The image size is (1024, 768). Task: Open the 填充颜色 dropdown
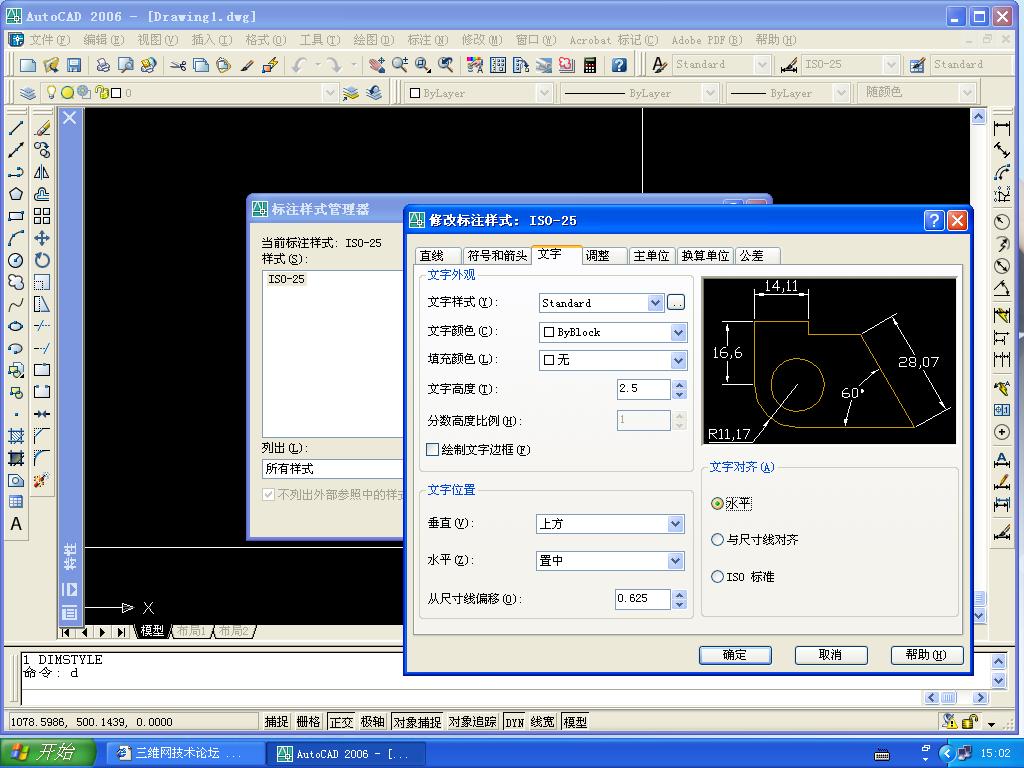click(678, 360)
